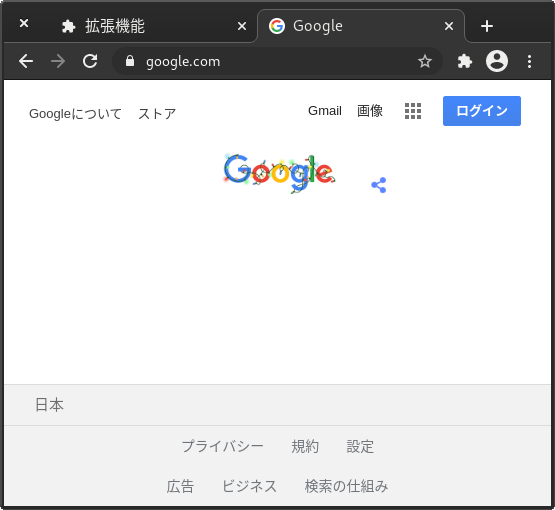Open the 広告 footer link

click(x=180, y=486)
